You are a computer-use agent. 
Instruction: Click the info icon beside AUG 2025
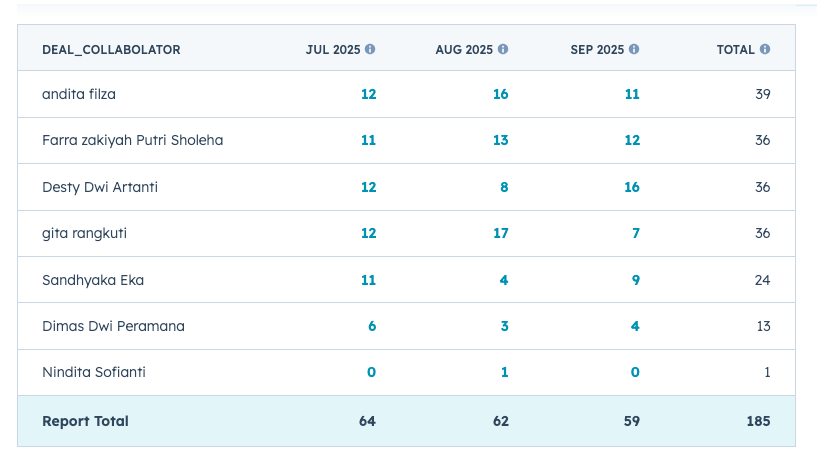point(503,49)
